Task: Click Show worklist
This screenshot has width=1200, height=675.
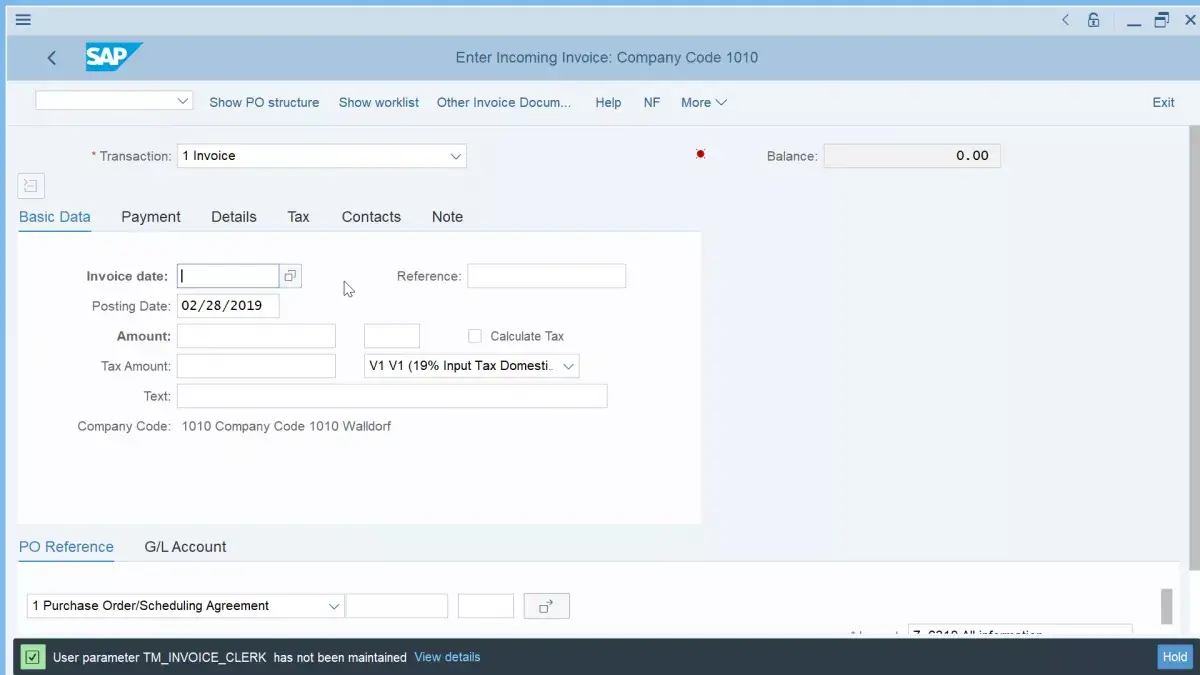Action: 379,102
